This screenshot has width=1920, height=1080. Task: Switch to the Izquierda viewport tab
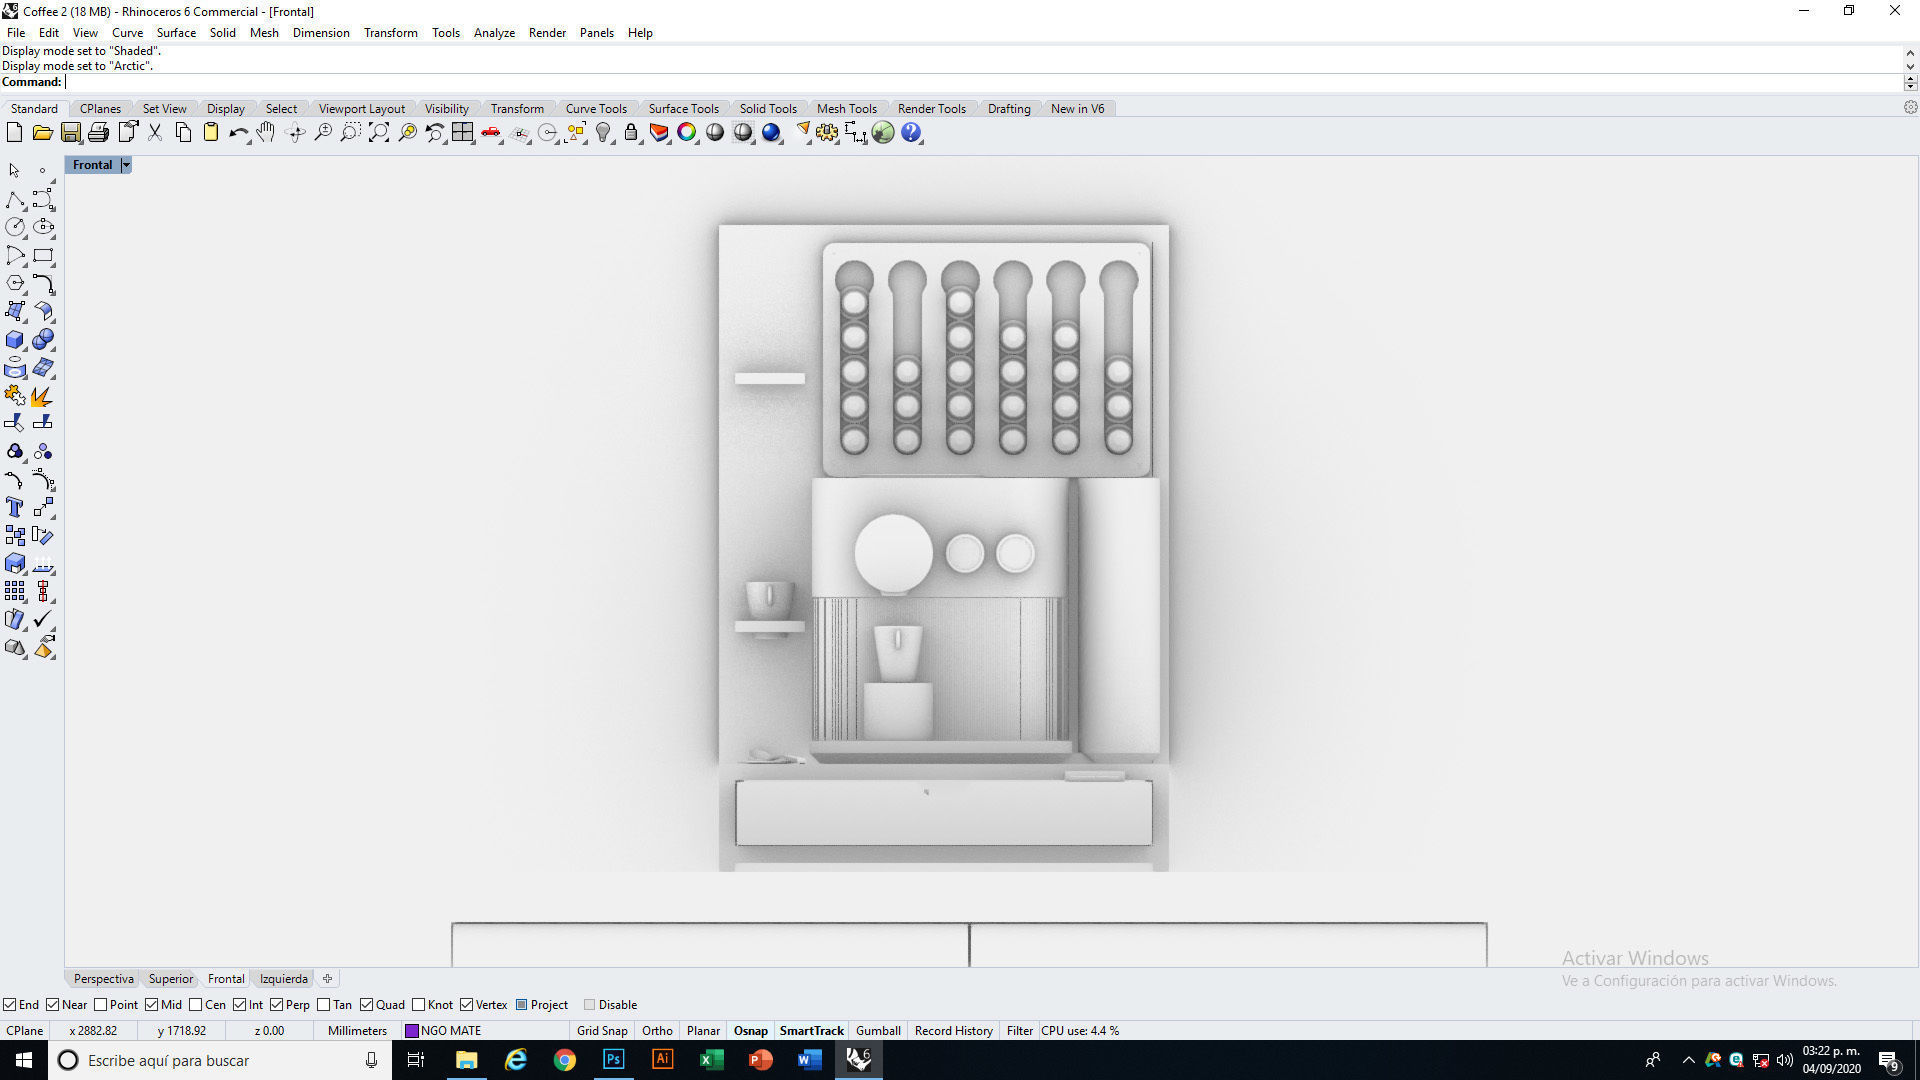click(x=284, y=979)
